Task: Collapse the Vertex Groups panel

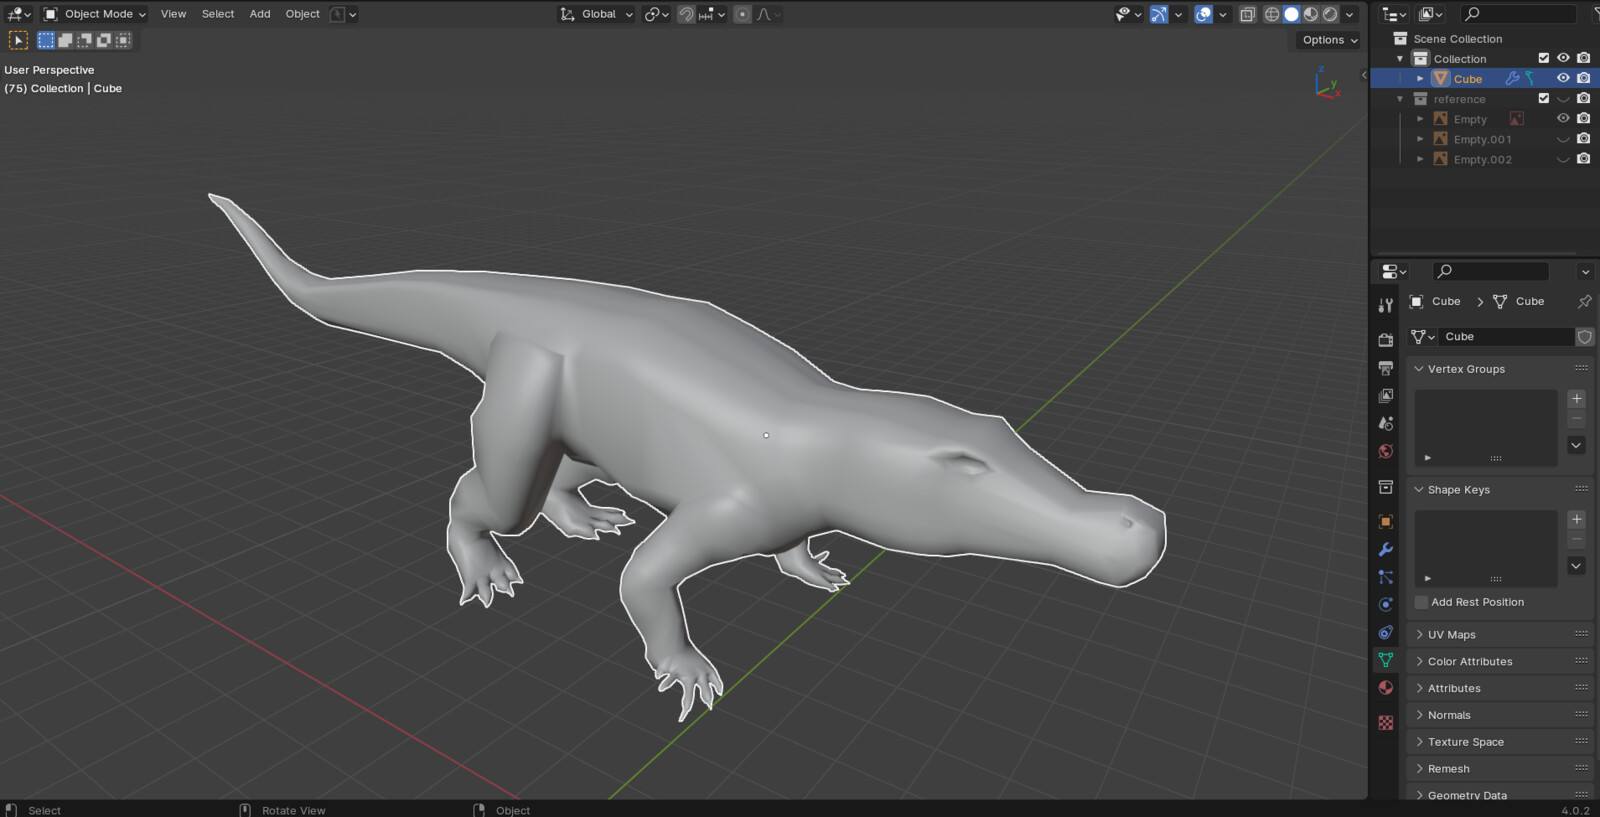Action: click(1466, 369)
